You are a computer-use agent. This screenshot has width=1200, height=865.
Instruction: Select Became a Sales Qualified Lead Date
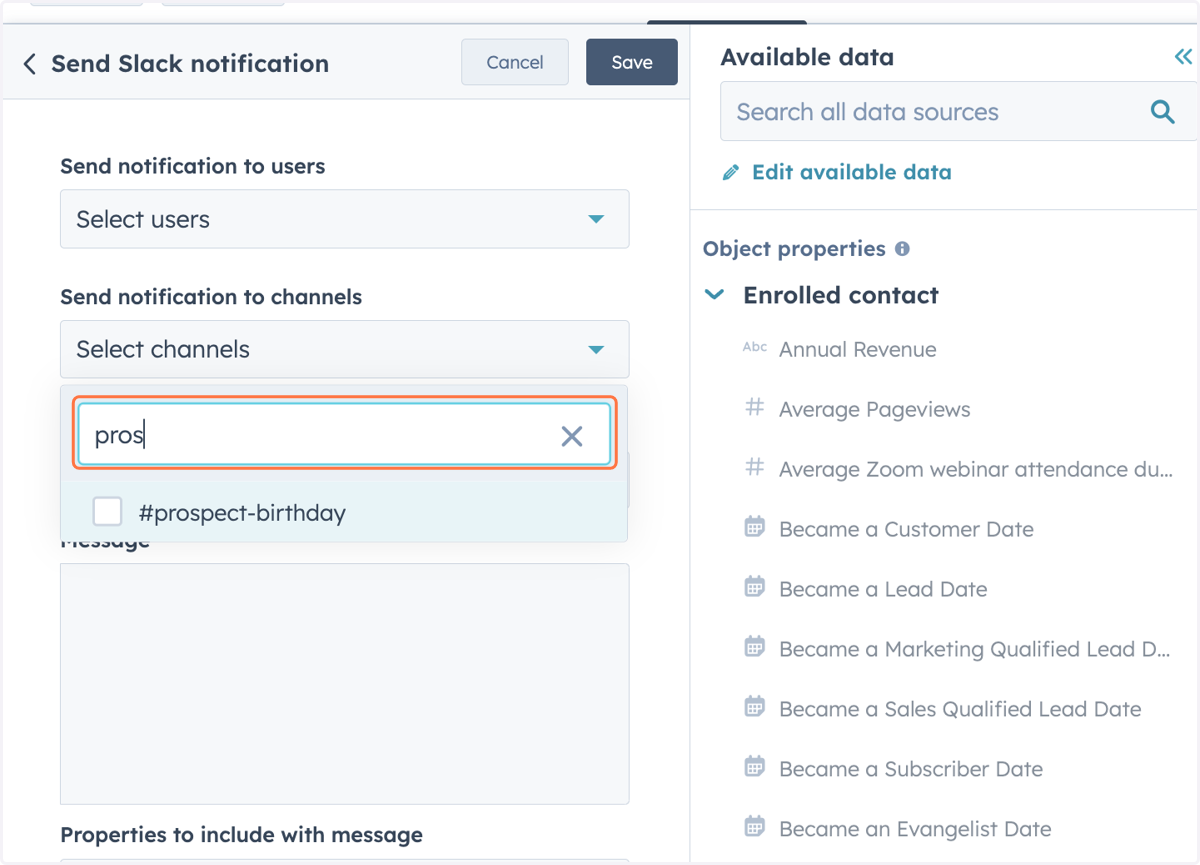pos(960,710)
